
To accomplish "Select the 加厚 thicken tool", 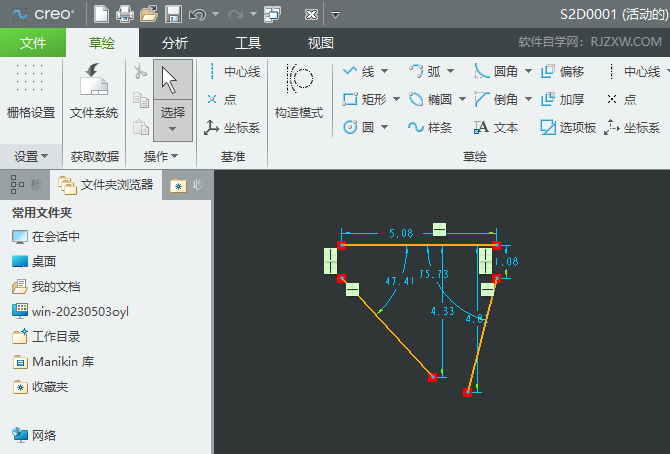I will point(563,100).
